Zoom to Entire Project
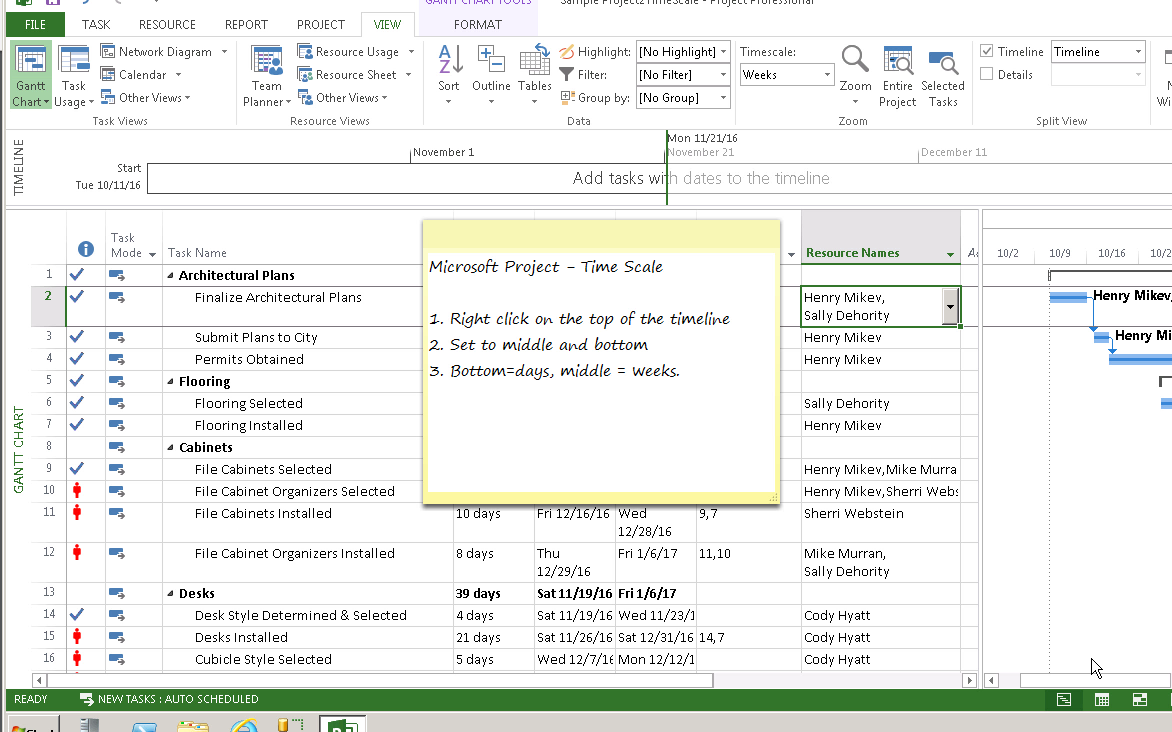 tap(897, 74)
